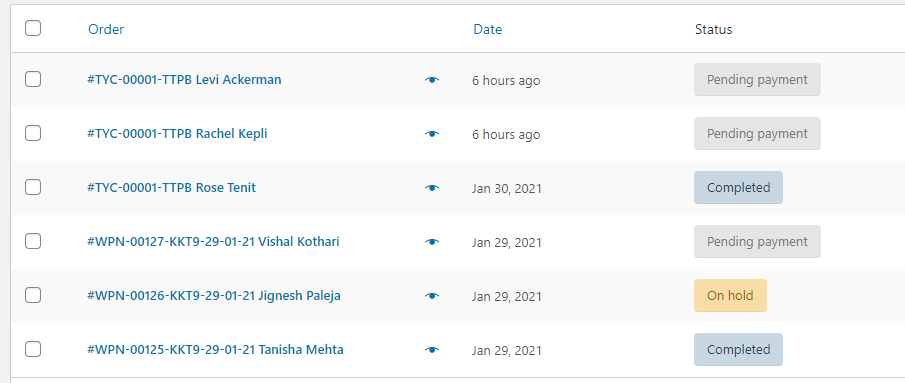Select the Rachel Kepli order checkbox
905x383 pixels.
point(33,133)
